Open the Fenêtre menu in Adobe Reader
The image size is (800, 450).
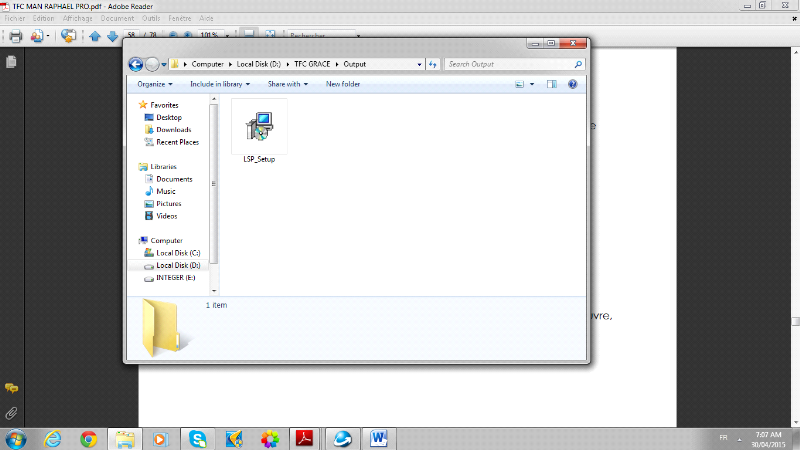pyautogui.click(x=180, y=18)
